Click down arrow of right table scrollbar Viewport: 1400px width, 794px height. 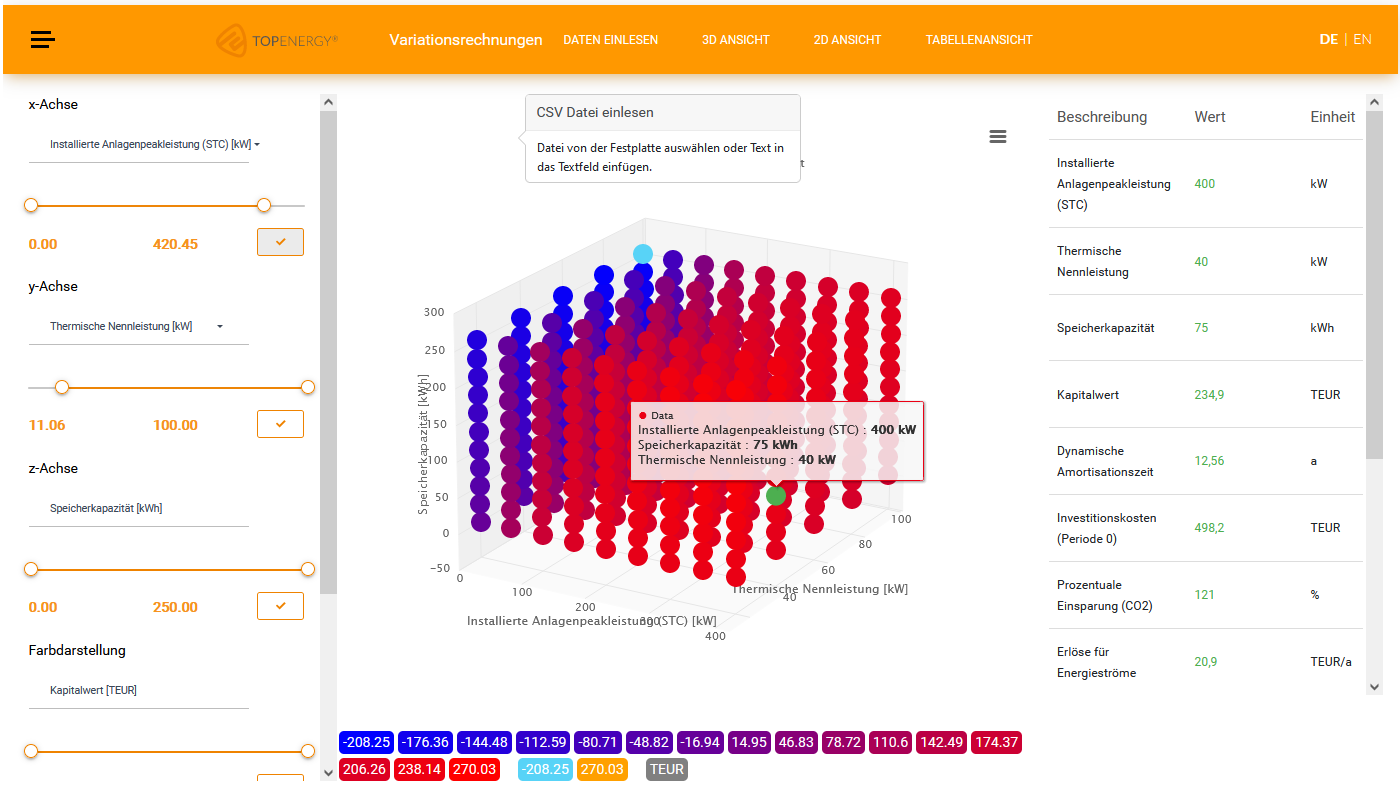[1374, 687]
